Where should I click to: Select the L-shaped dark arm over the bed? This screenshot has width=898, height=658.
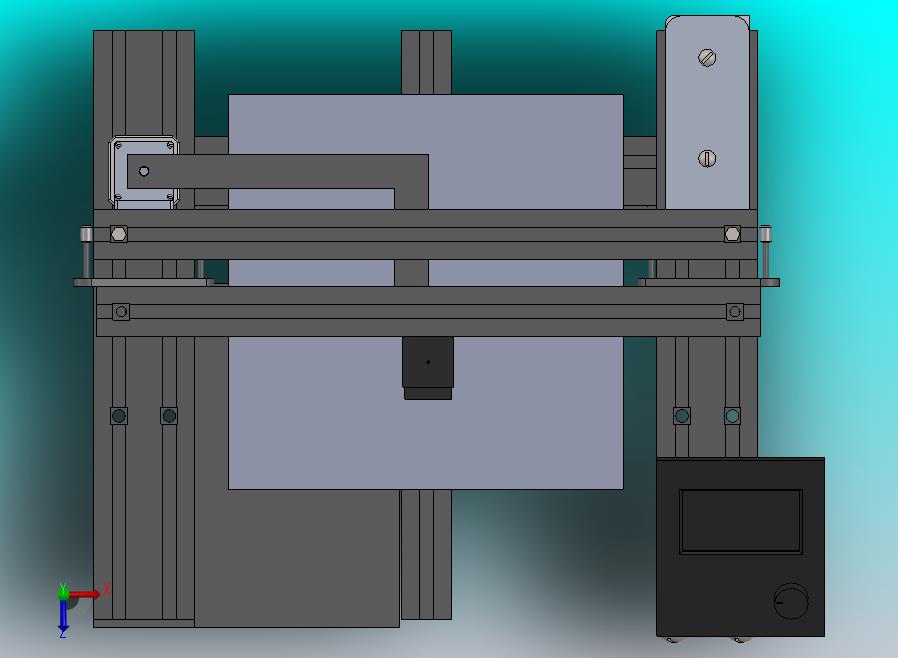click(x=278, y=171)
